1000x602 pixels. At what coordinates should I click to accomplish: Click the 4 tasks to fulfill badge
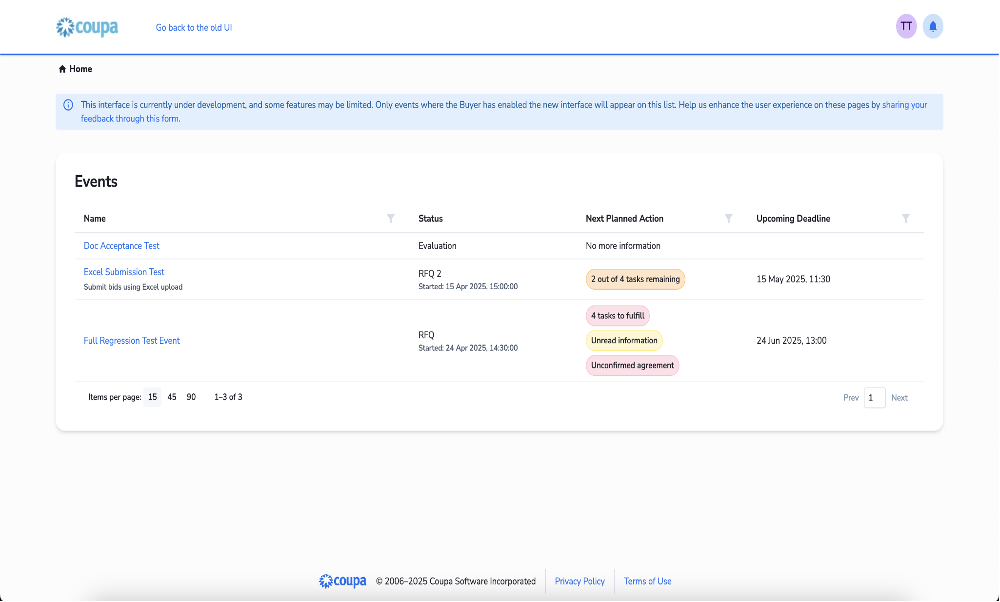(618, 315)
